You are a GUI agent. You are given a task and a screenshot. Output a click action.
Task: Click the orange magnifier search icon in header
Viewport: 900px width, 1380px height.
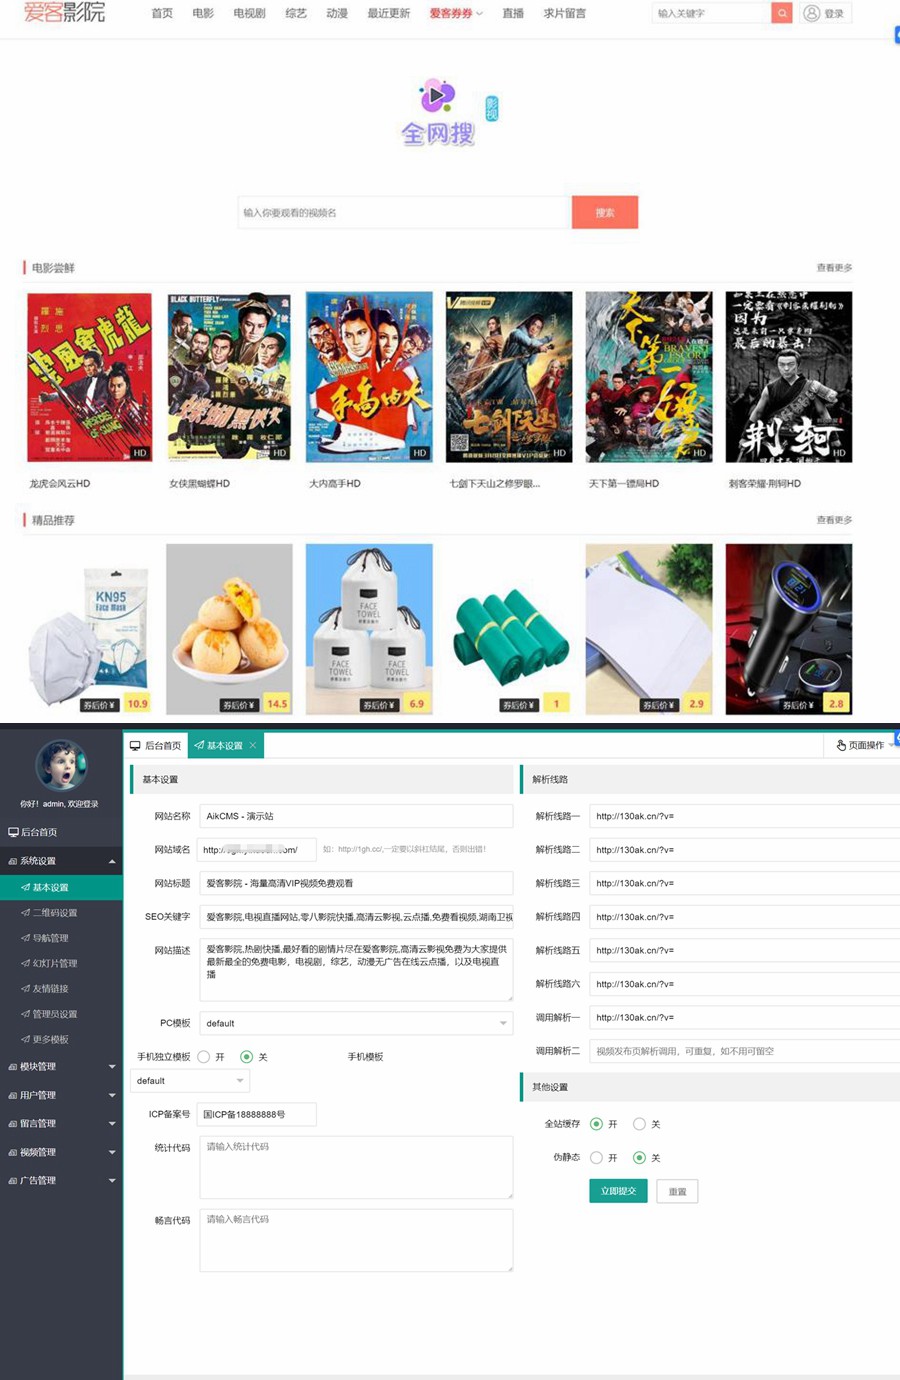click(x=782, y=13)
